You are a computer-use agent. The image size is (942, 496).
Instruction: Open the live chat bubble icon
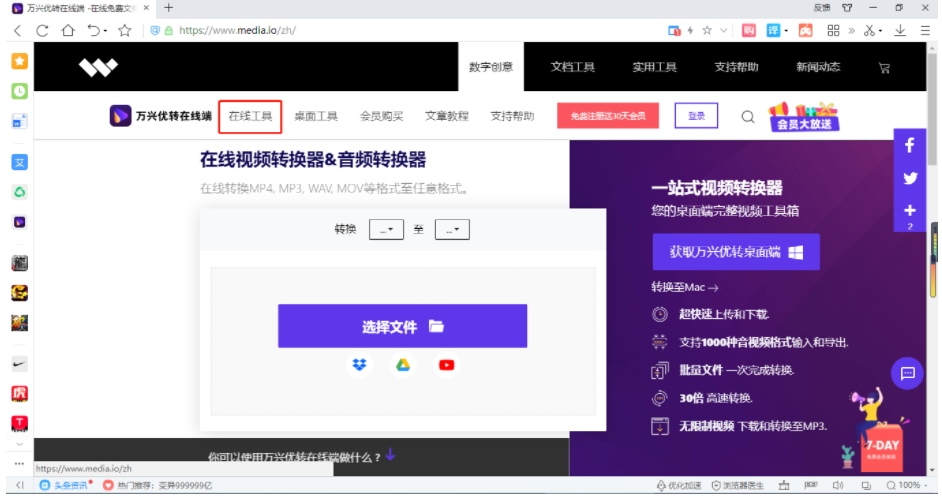click(907, 374)
